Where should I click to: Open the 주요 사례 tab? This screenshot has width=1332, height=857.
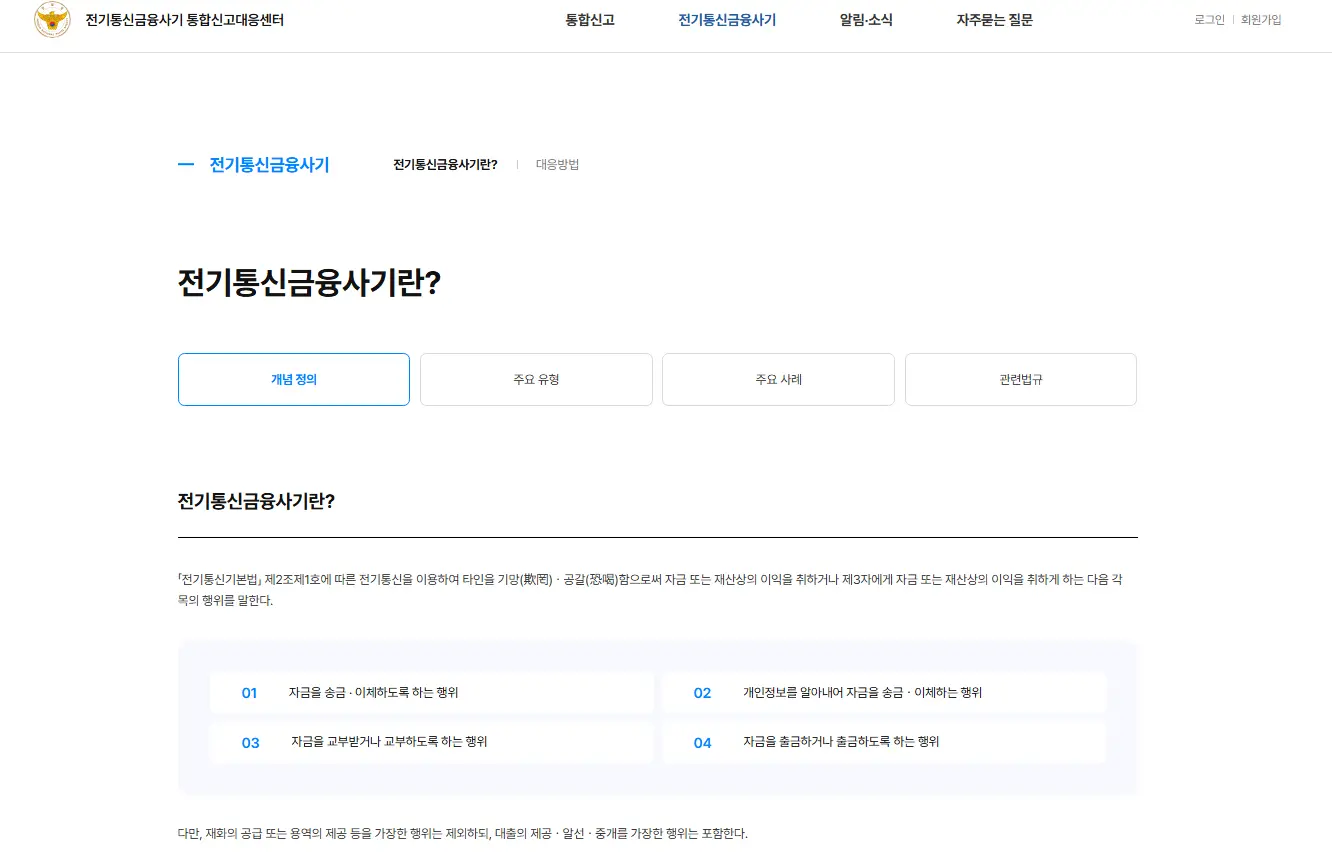(778, 379)
